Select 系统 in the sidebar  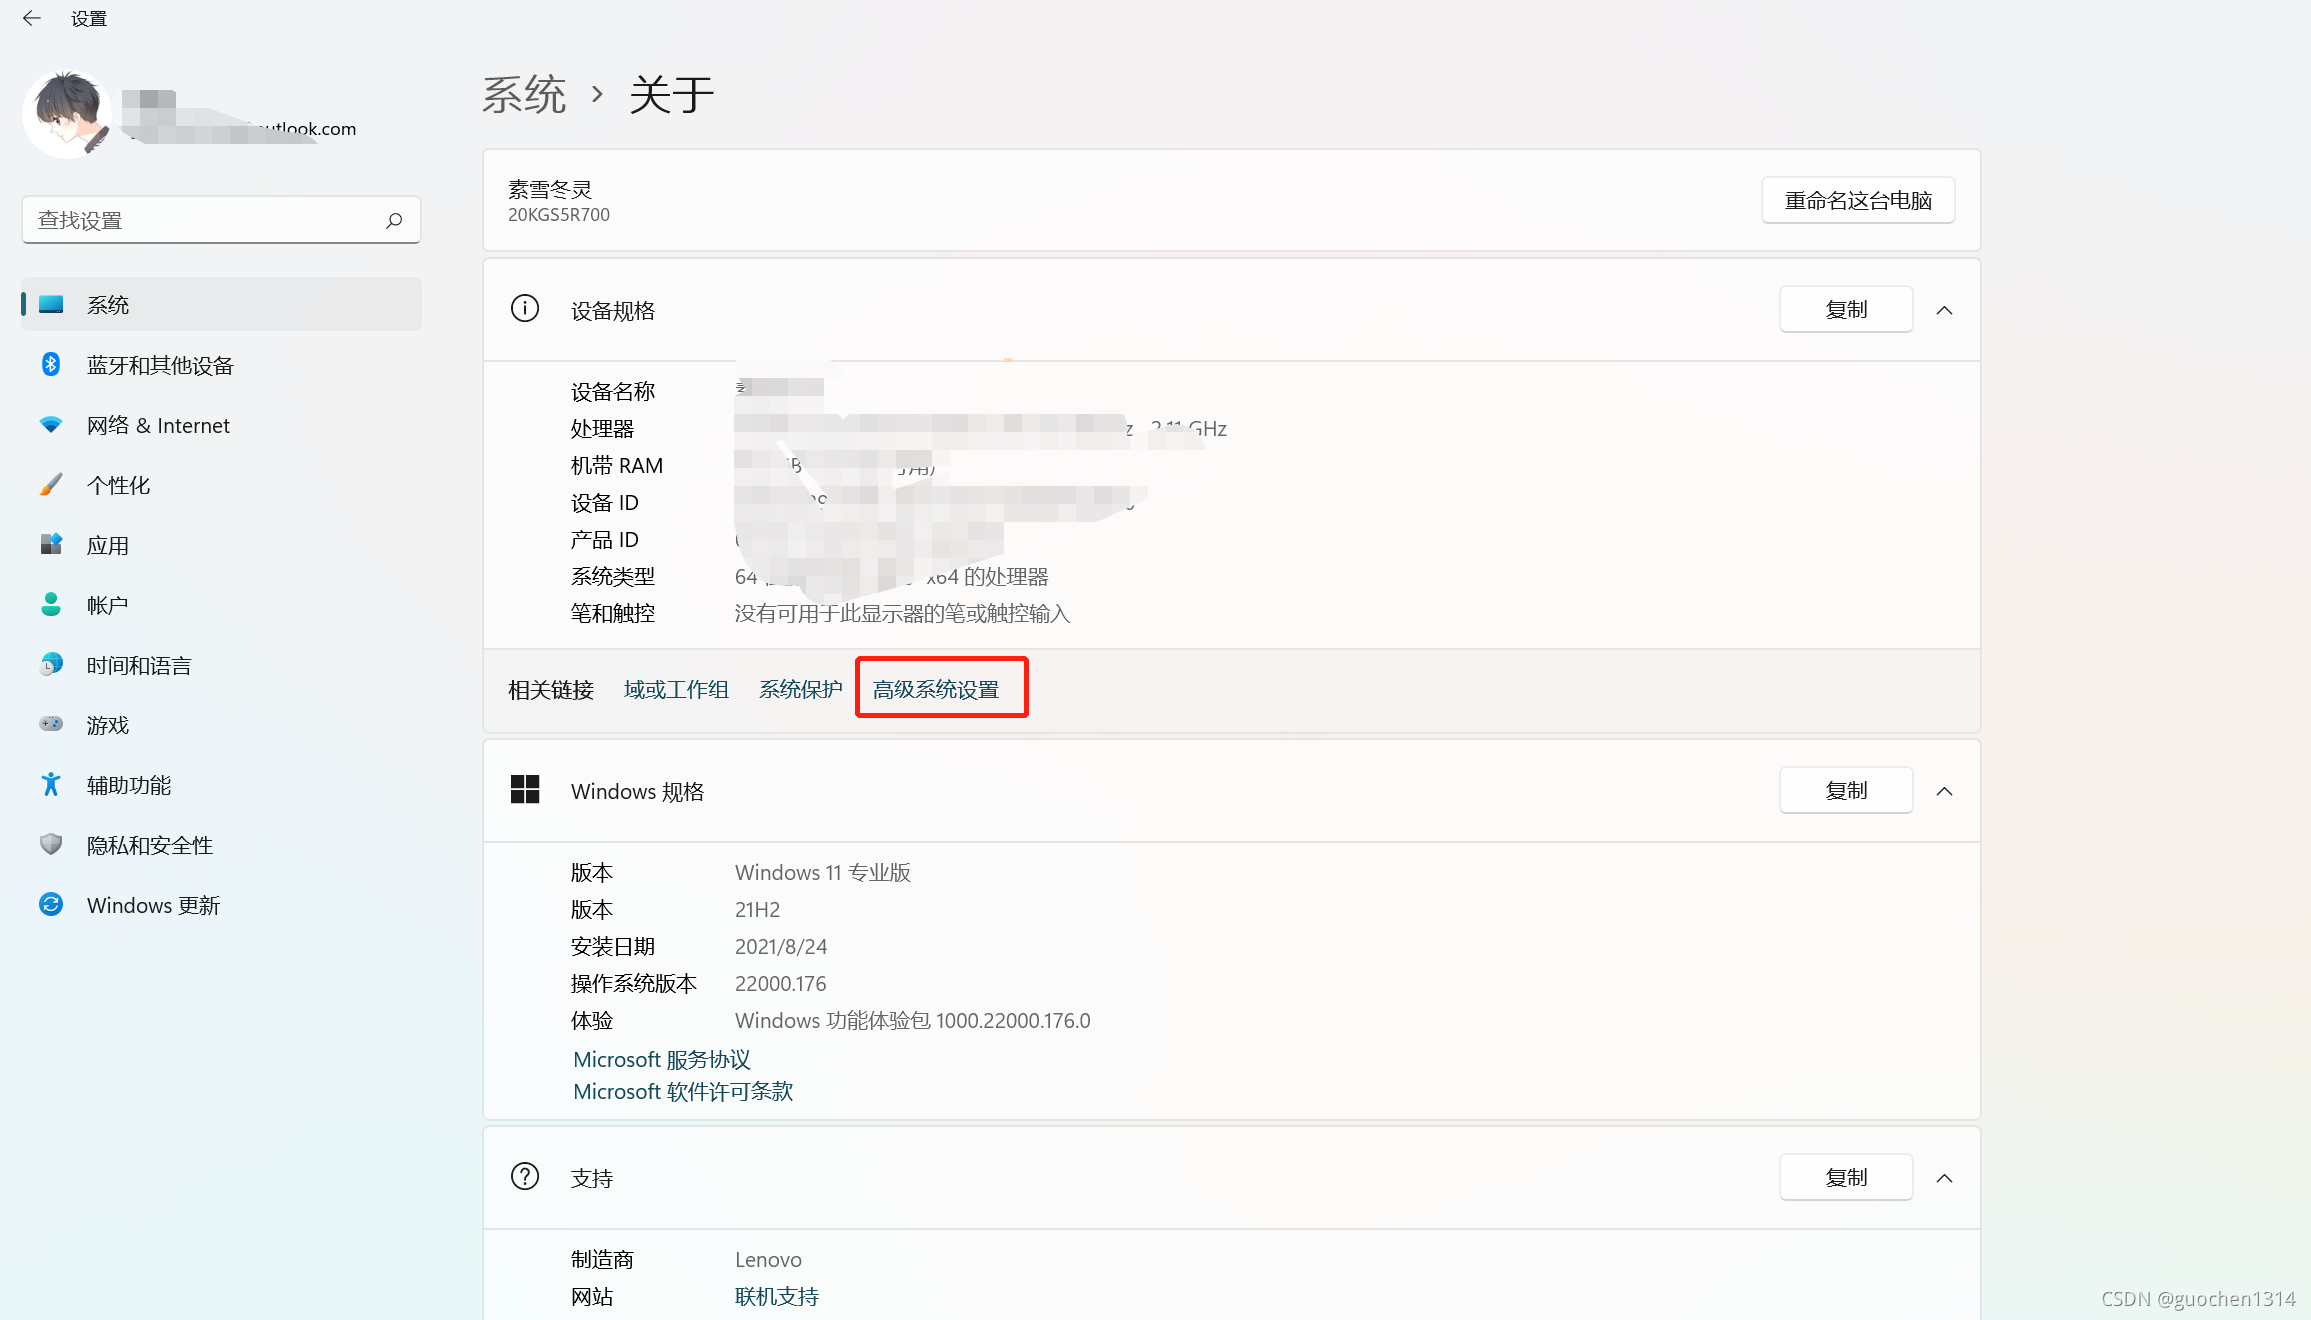coord(108,304)
